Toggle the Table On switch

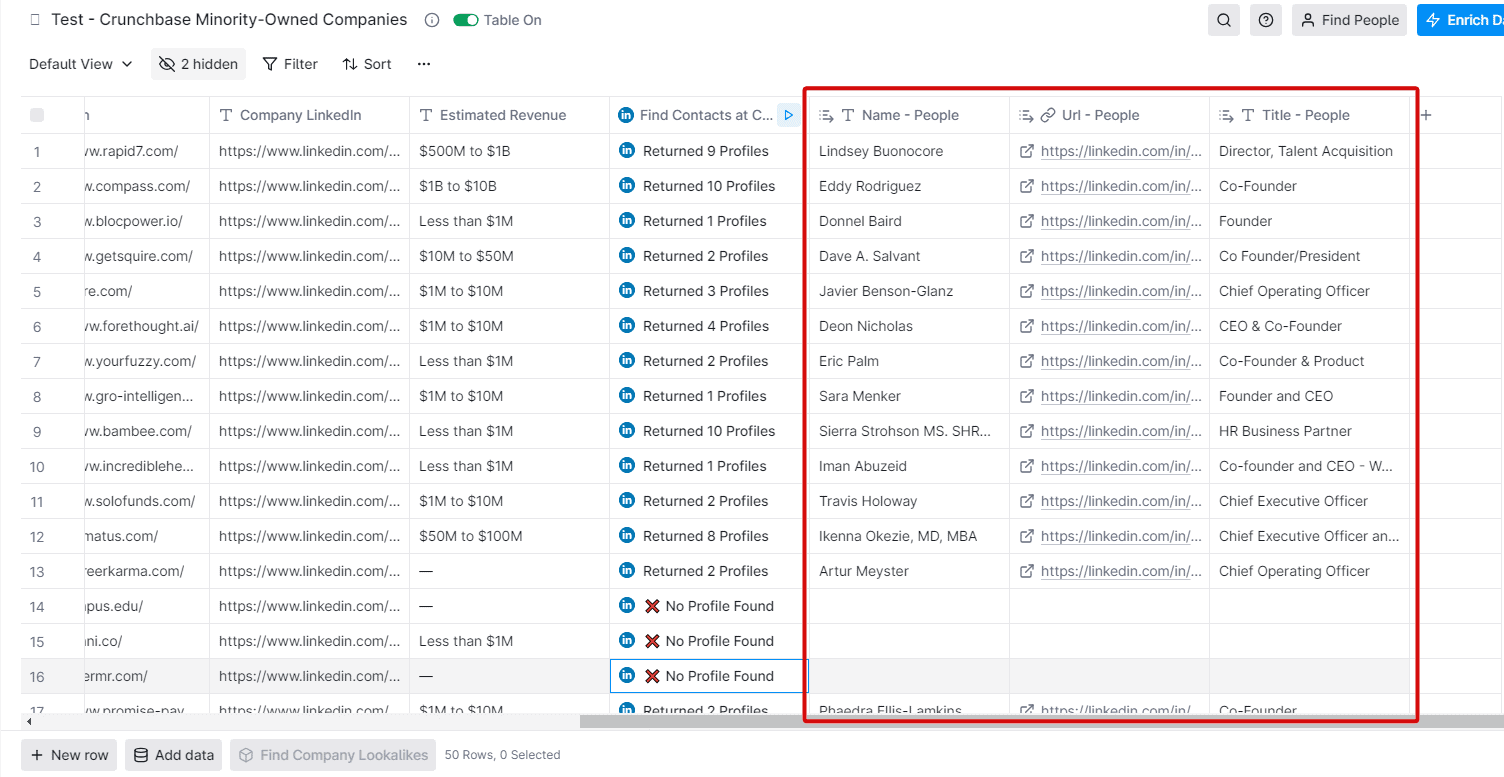pos(466,20)
